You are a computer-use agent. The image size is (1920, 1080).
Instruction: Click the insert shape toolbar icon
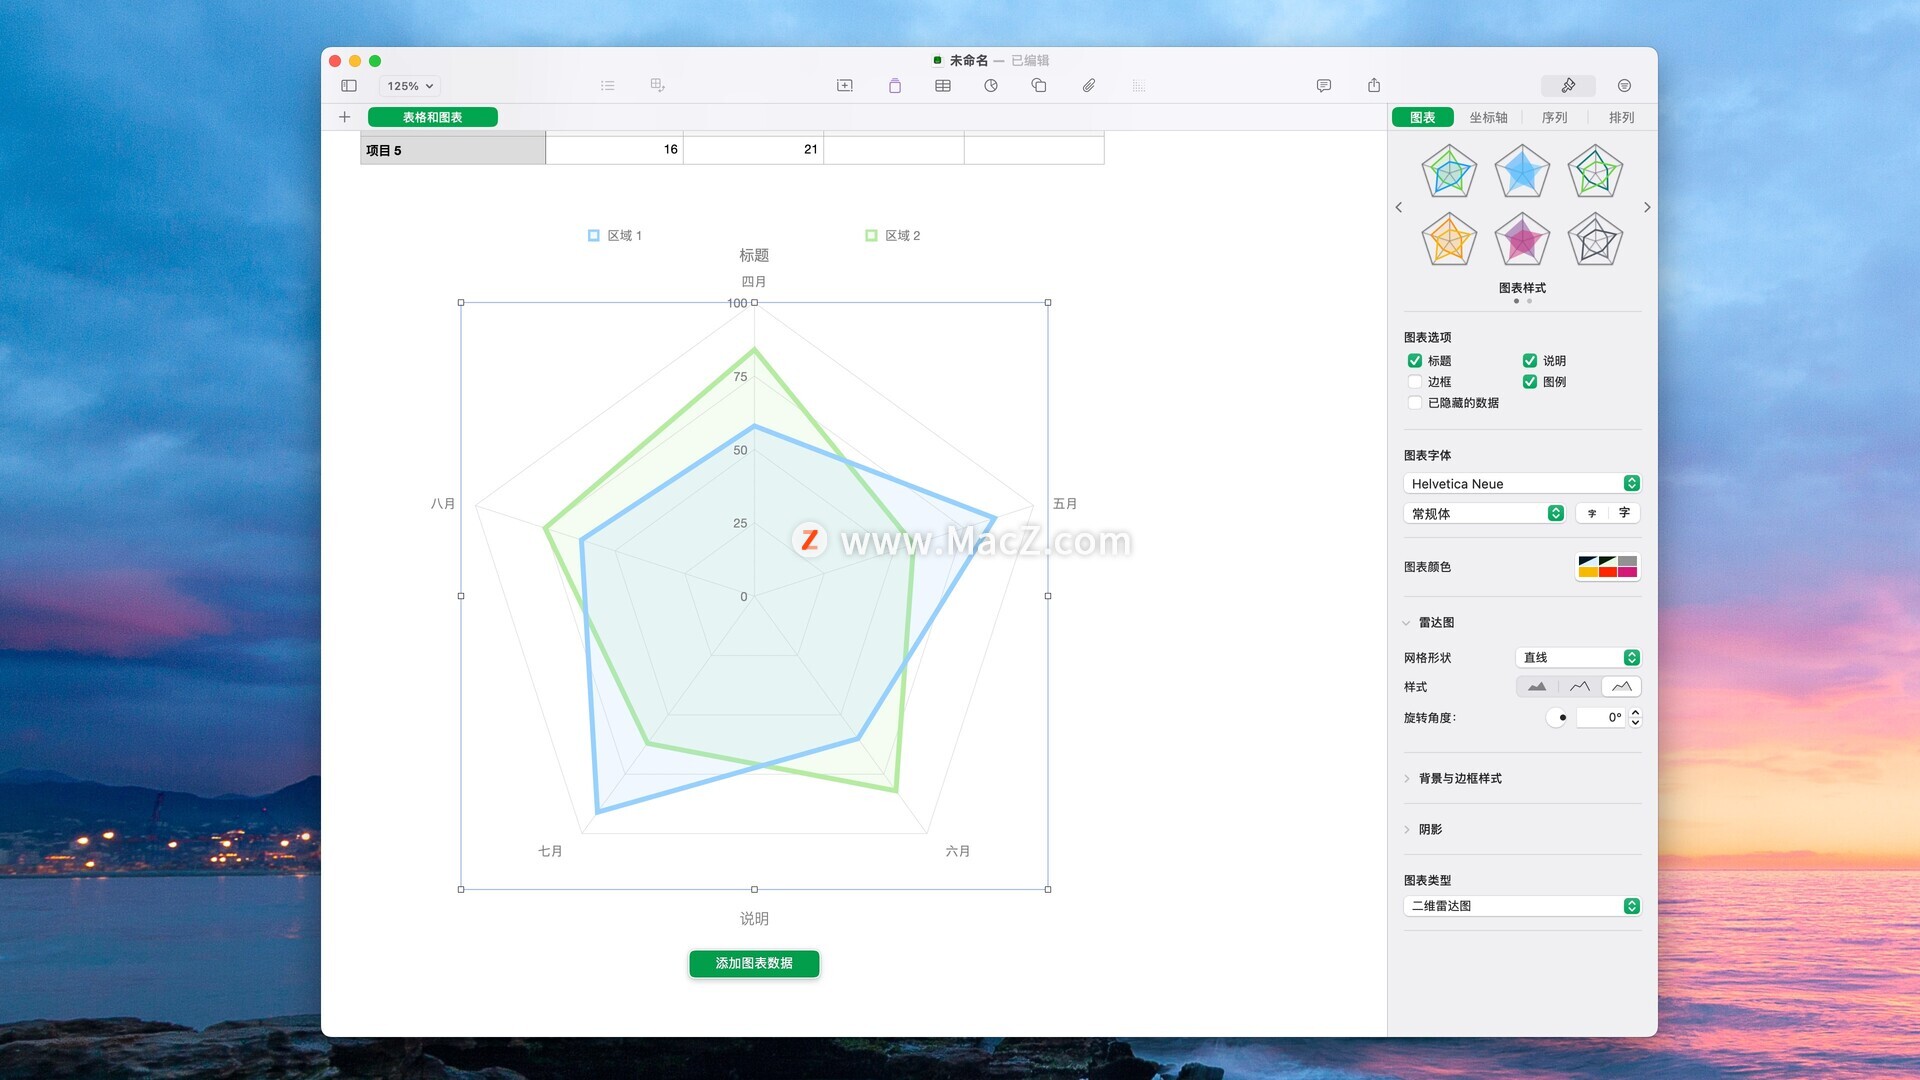click(1038, 86)
